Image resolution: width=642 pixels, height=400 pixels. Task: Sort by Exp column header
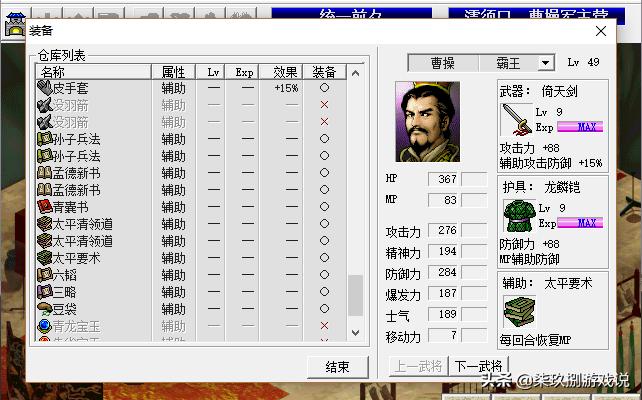[x=242, y=72]
